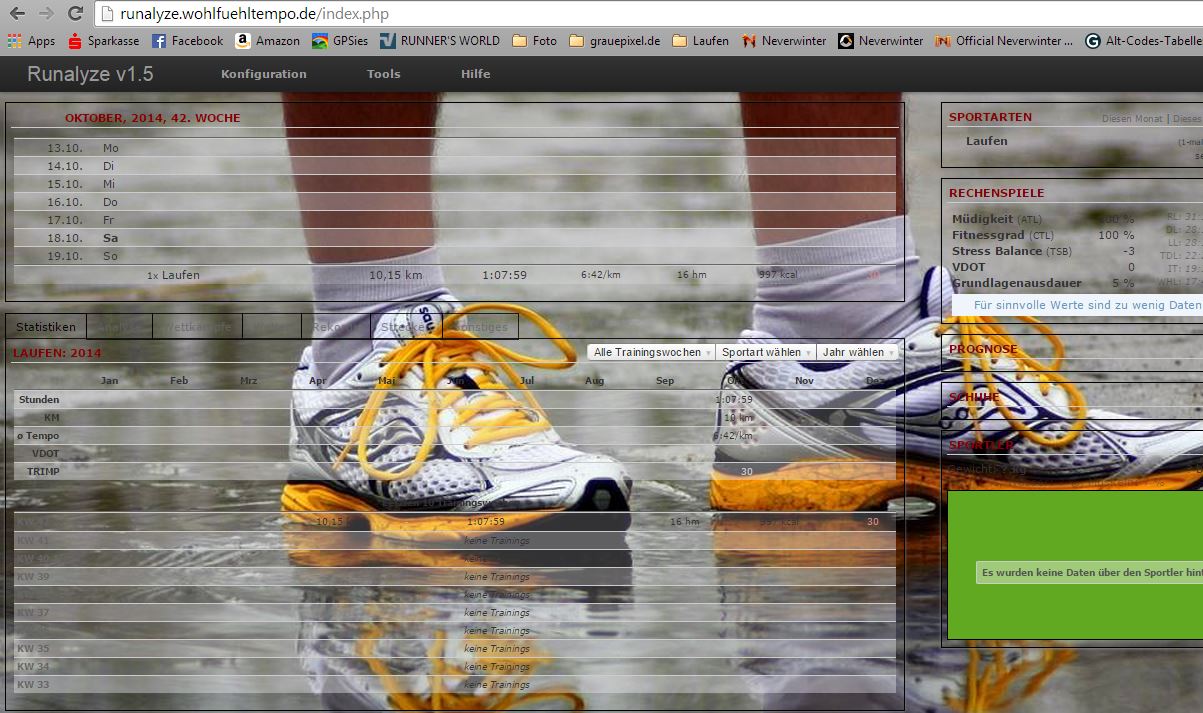
Task: Open the Tools menu
Action: pyautogui.click(x=383, y=74)
